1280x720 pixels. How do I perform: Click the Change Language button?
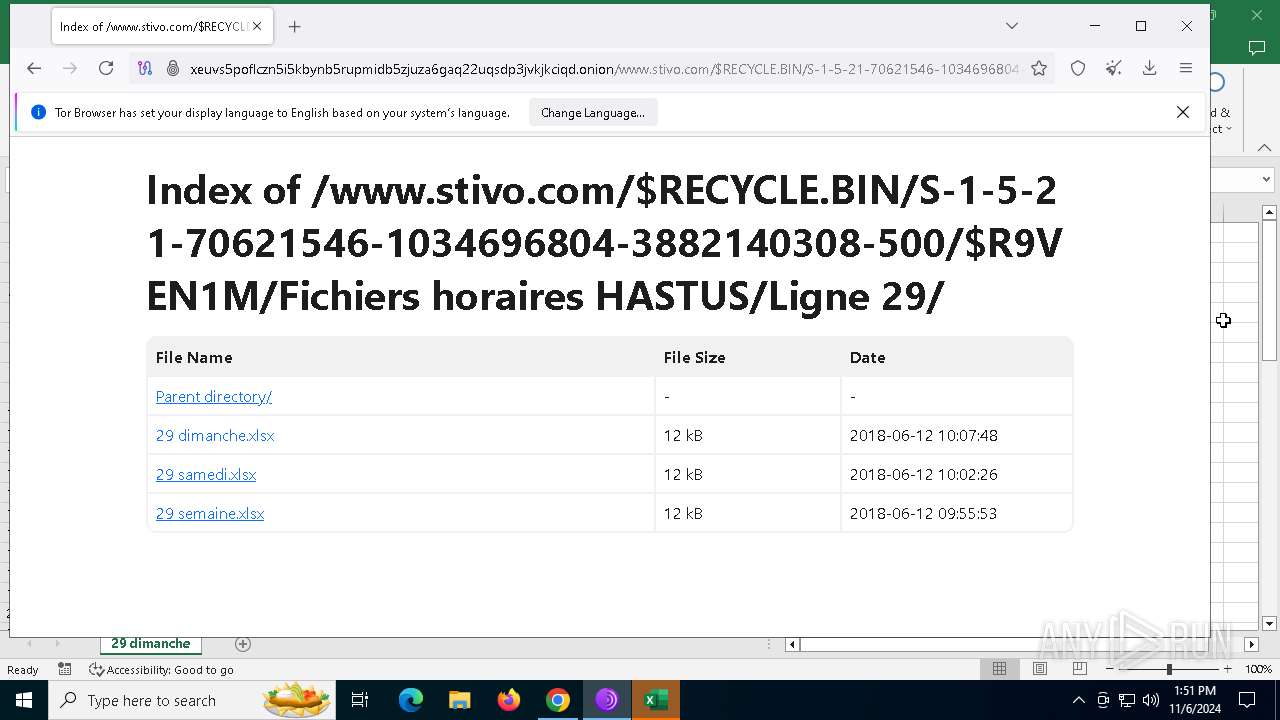coord(593,113)
